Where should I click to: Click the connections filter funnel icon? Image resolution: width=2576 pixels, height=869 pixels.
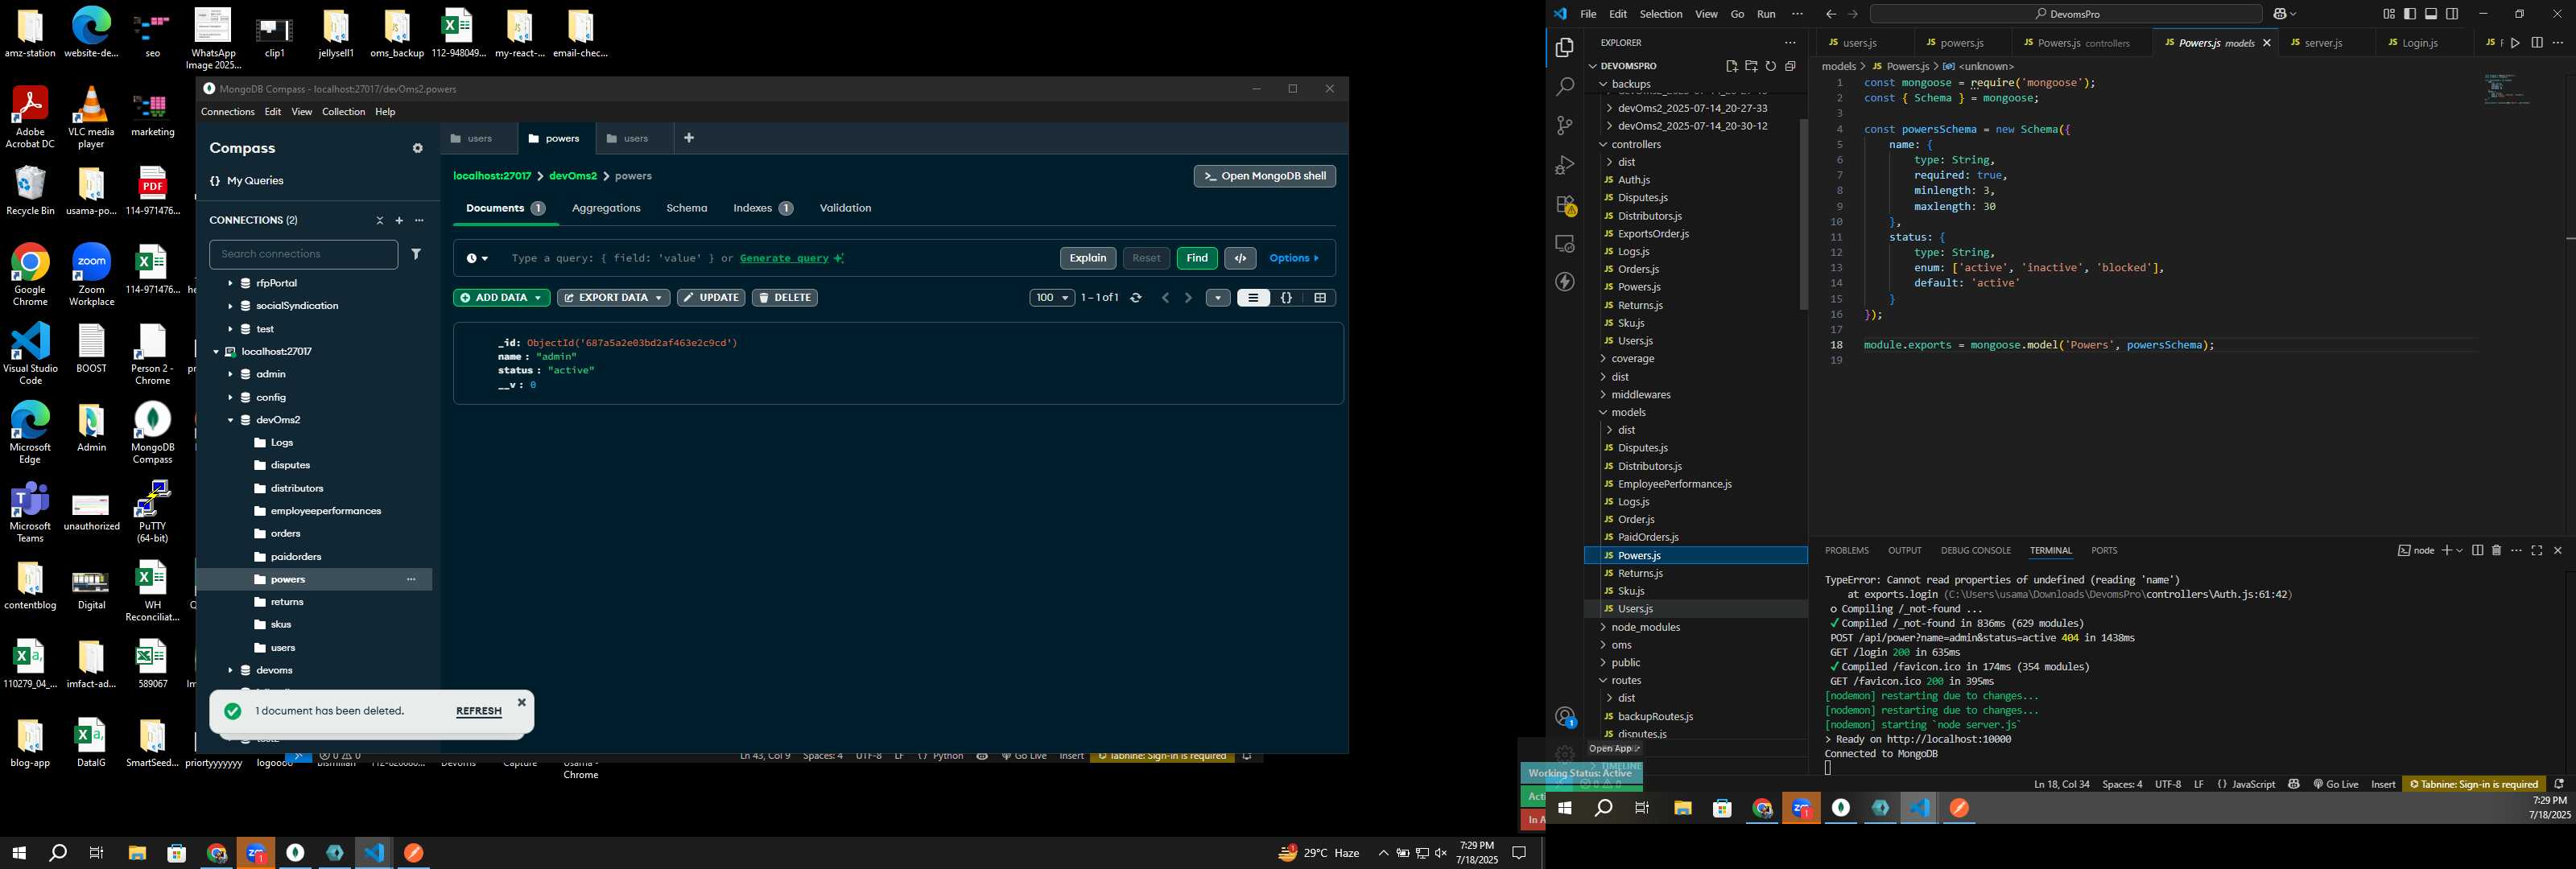click(x=416, y=254)
